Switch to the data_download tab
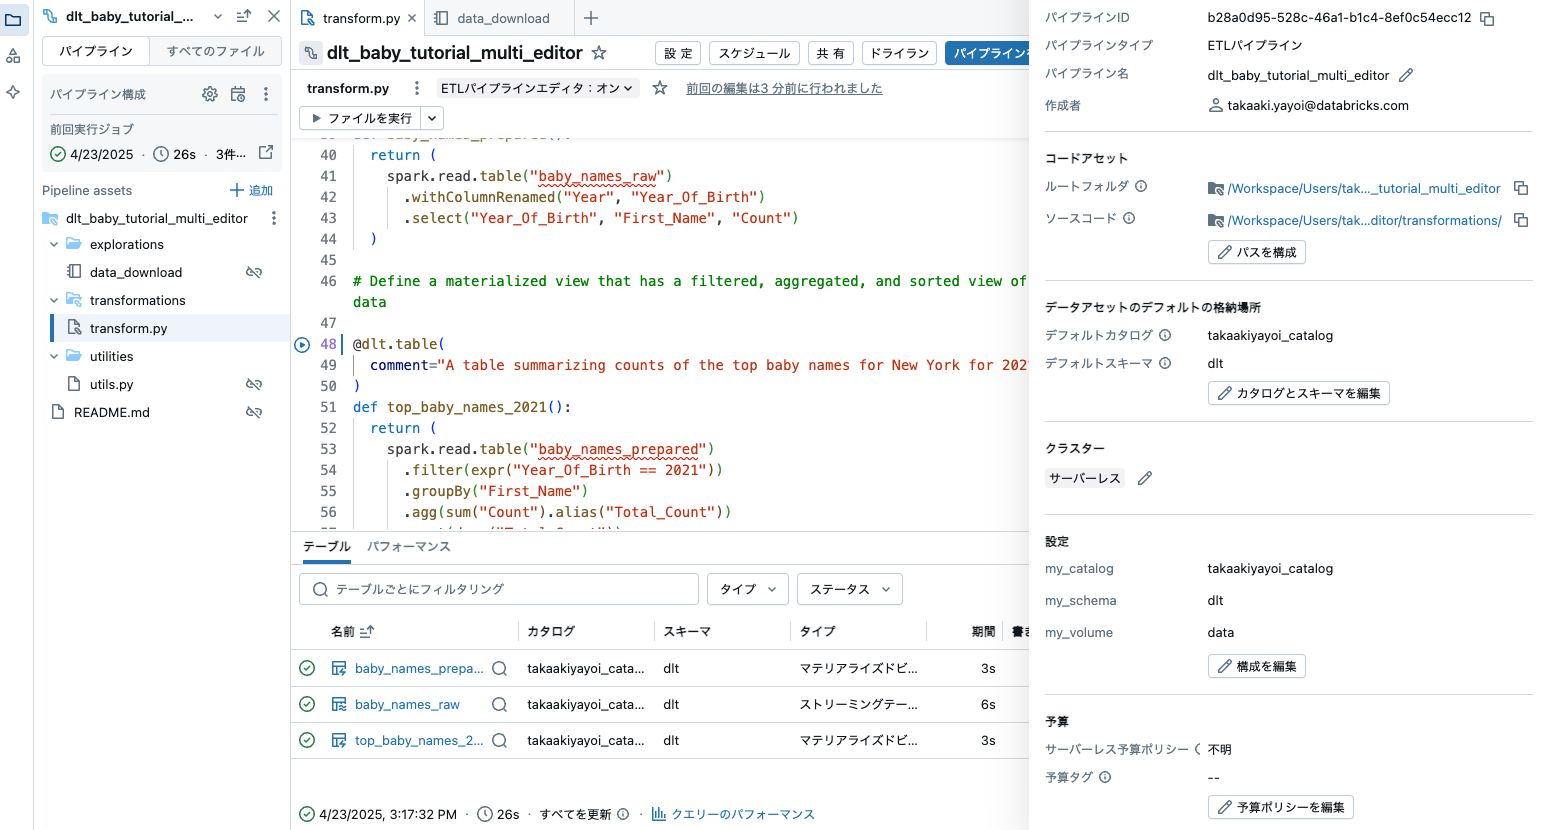The height and width of the screenshot is (830, 1544). coord(505,17)
